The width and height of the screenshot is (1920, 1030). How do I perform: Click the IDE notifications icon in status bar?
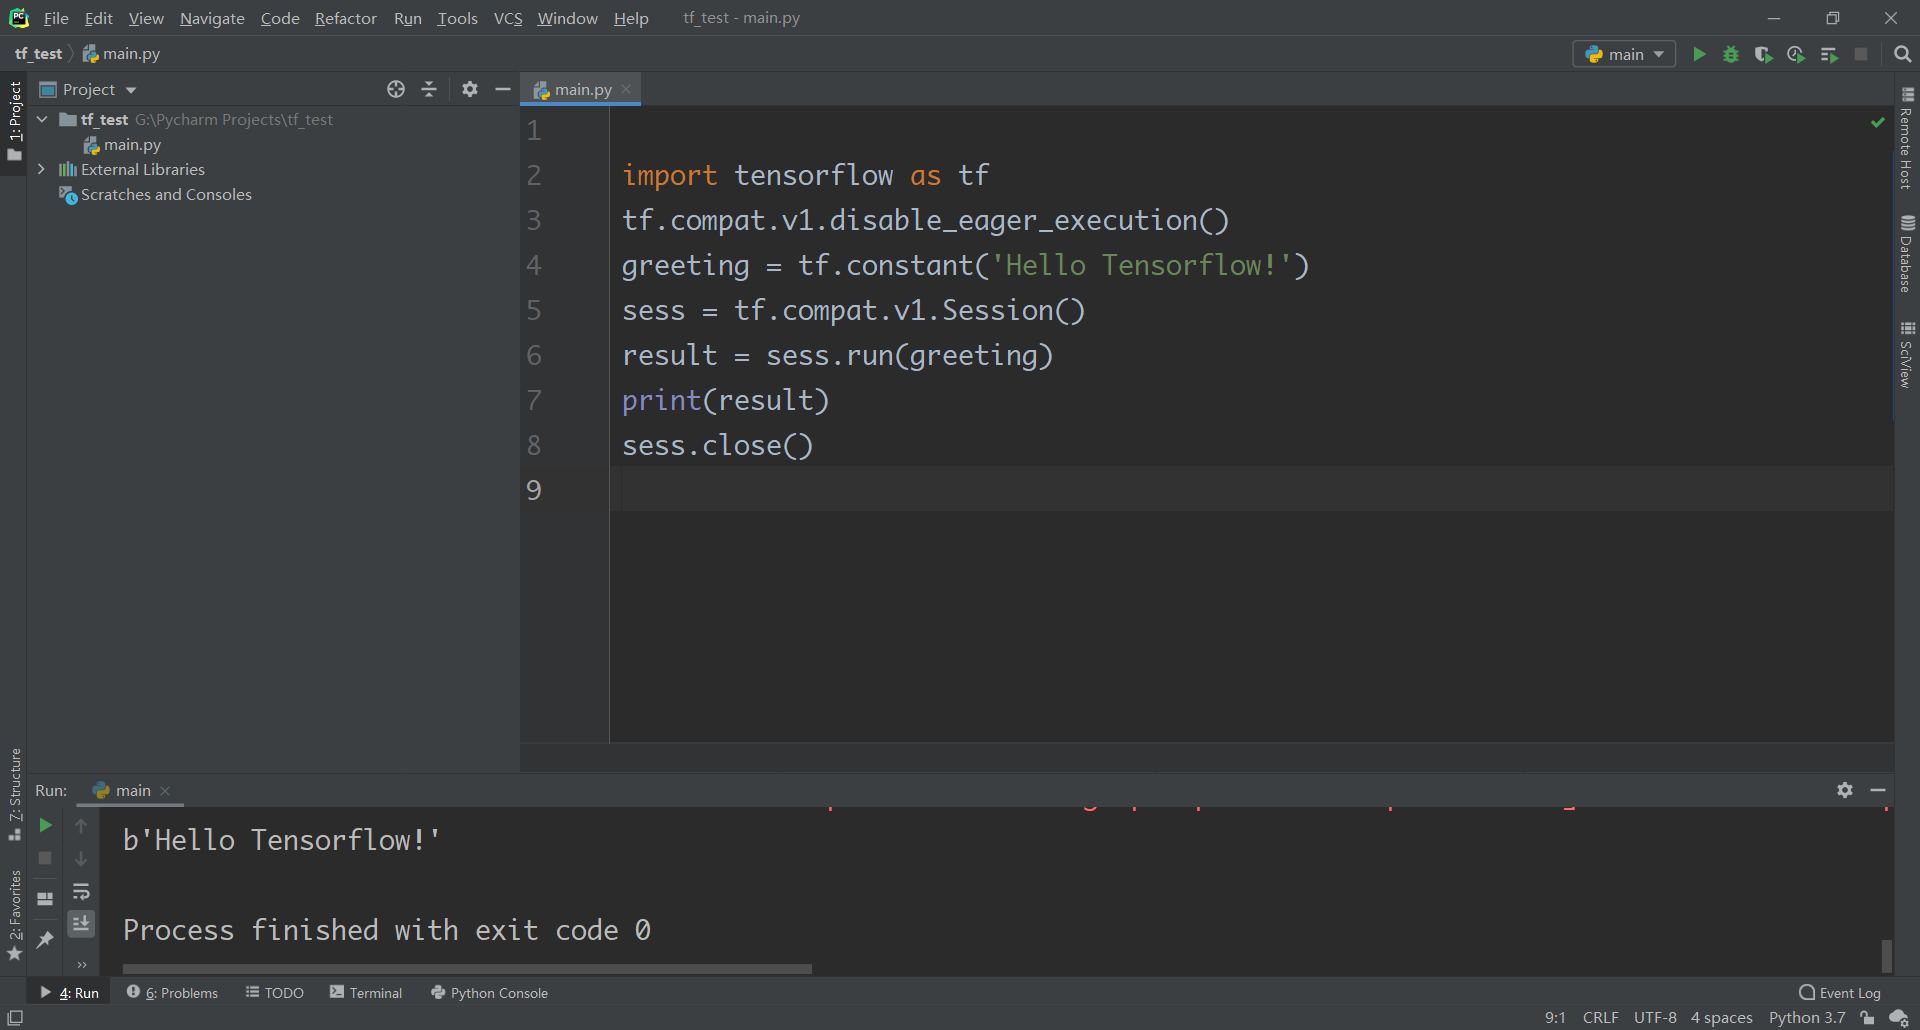[x=1899, y=1018]
